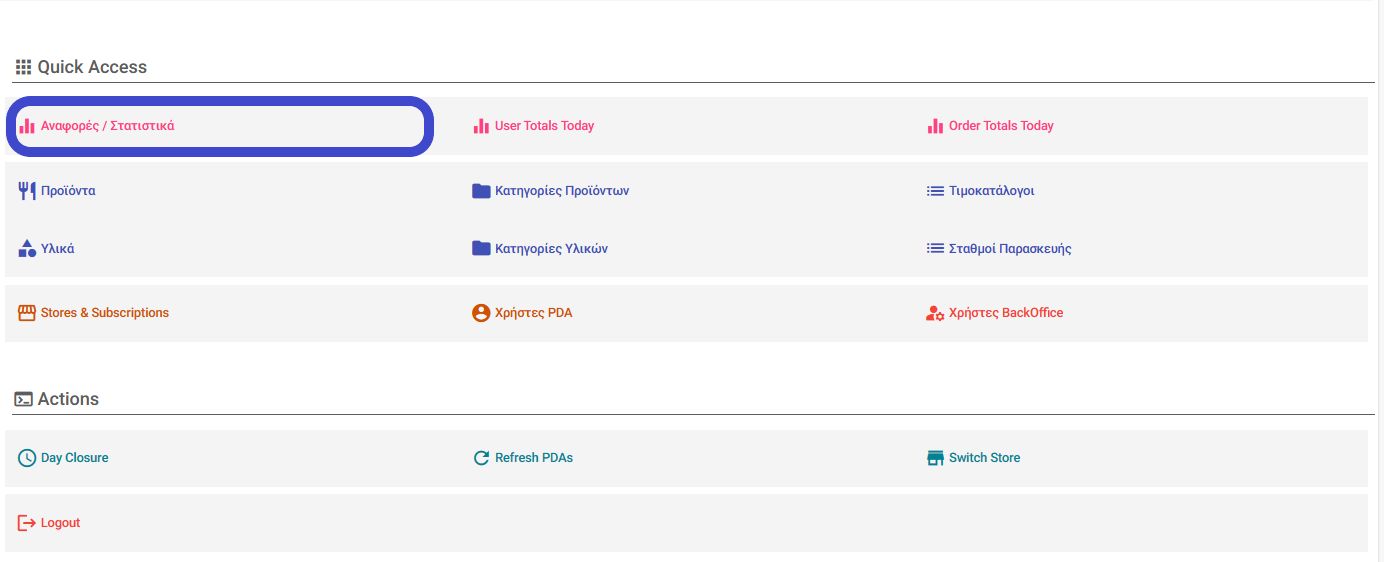Go to the Τιμοκατάλογοι price lists link
The width and height of the screenshot is (1384, 562).
[x=991, y=191]
